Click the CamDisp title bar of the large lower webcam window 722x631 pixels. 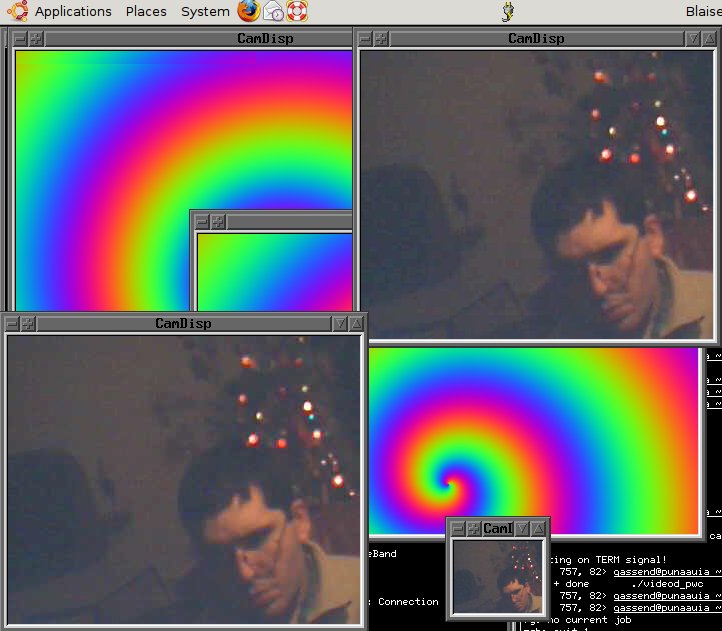click(x=183, y=324)
